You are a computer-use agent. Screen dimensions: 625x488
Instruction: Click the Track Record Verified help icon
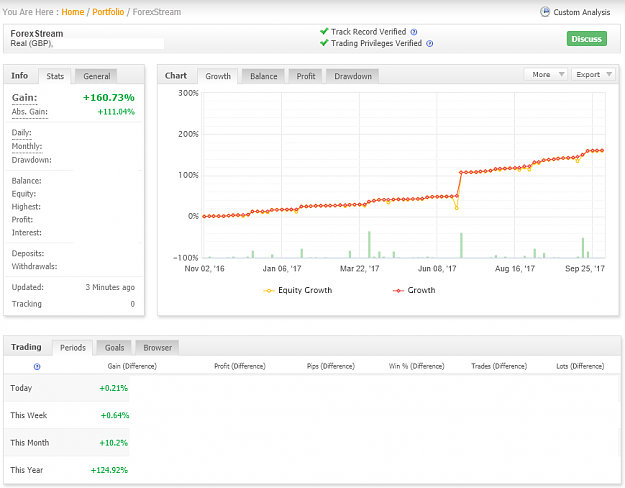click(414, 32)
